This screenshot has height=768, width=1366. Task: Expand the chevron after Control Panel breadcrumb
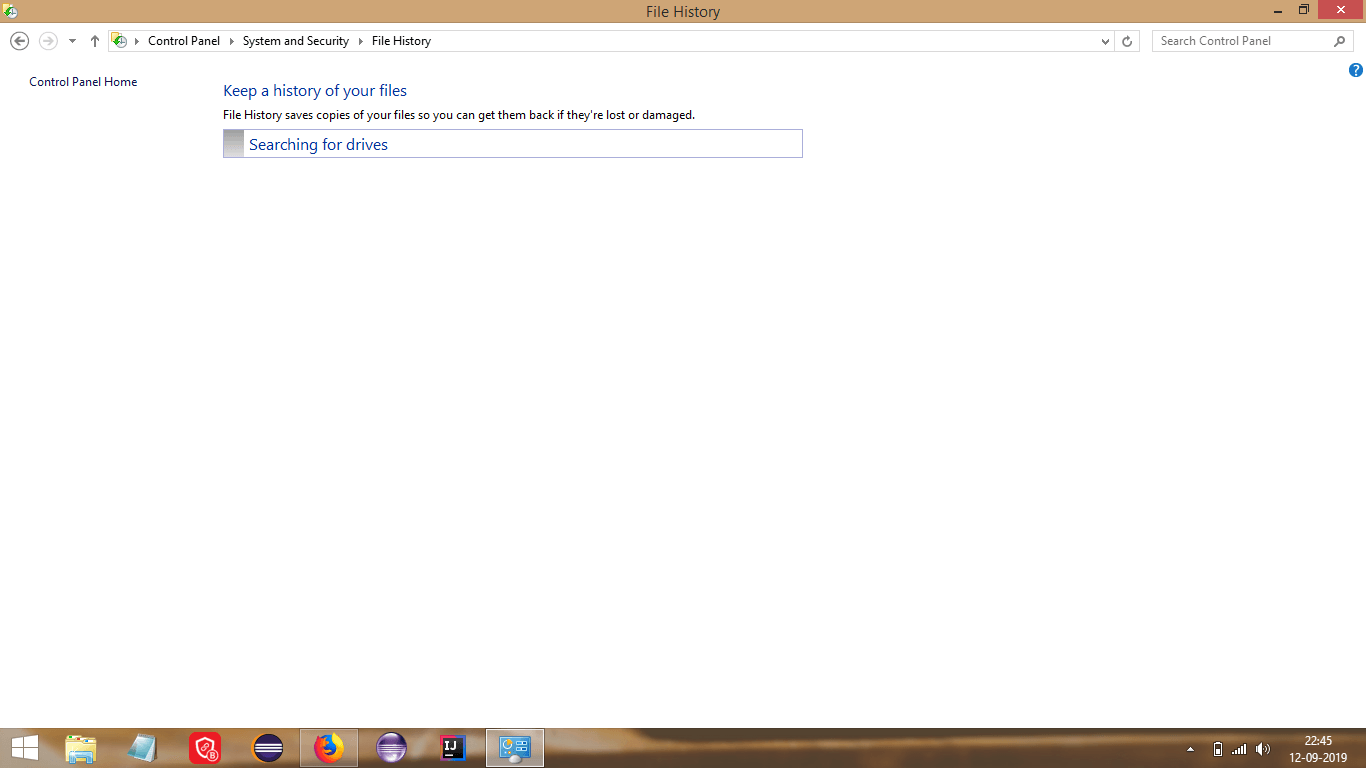point(231,41)
